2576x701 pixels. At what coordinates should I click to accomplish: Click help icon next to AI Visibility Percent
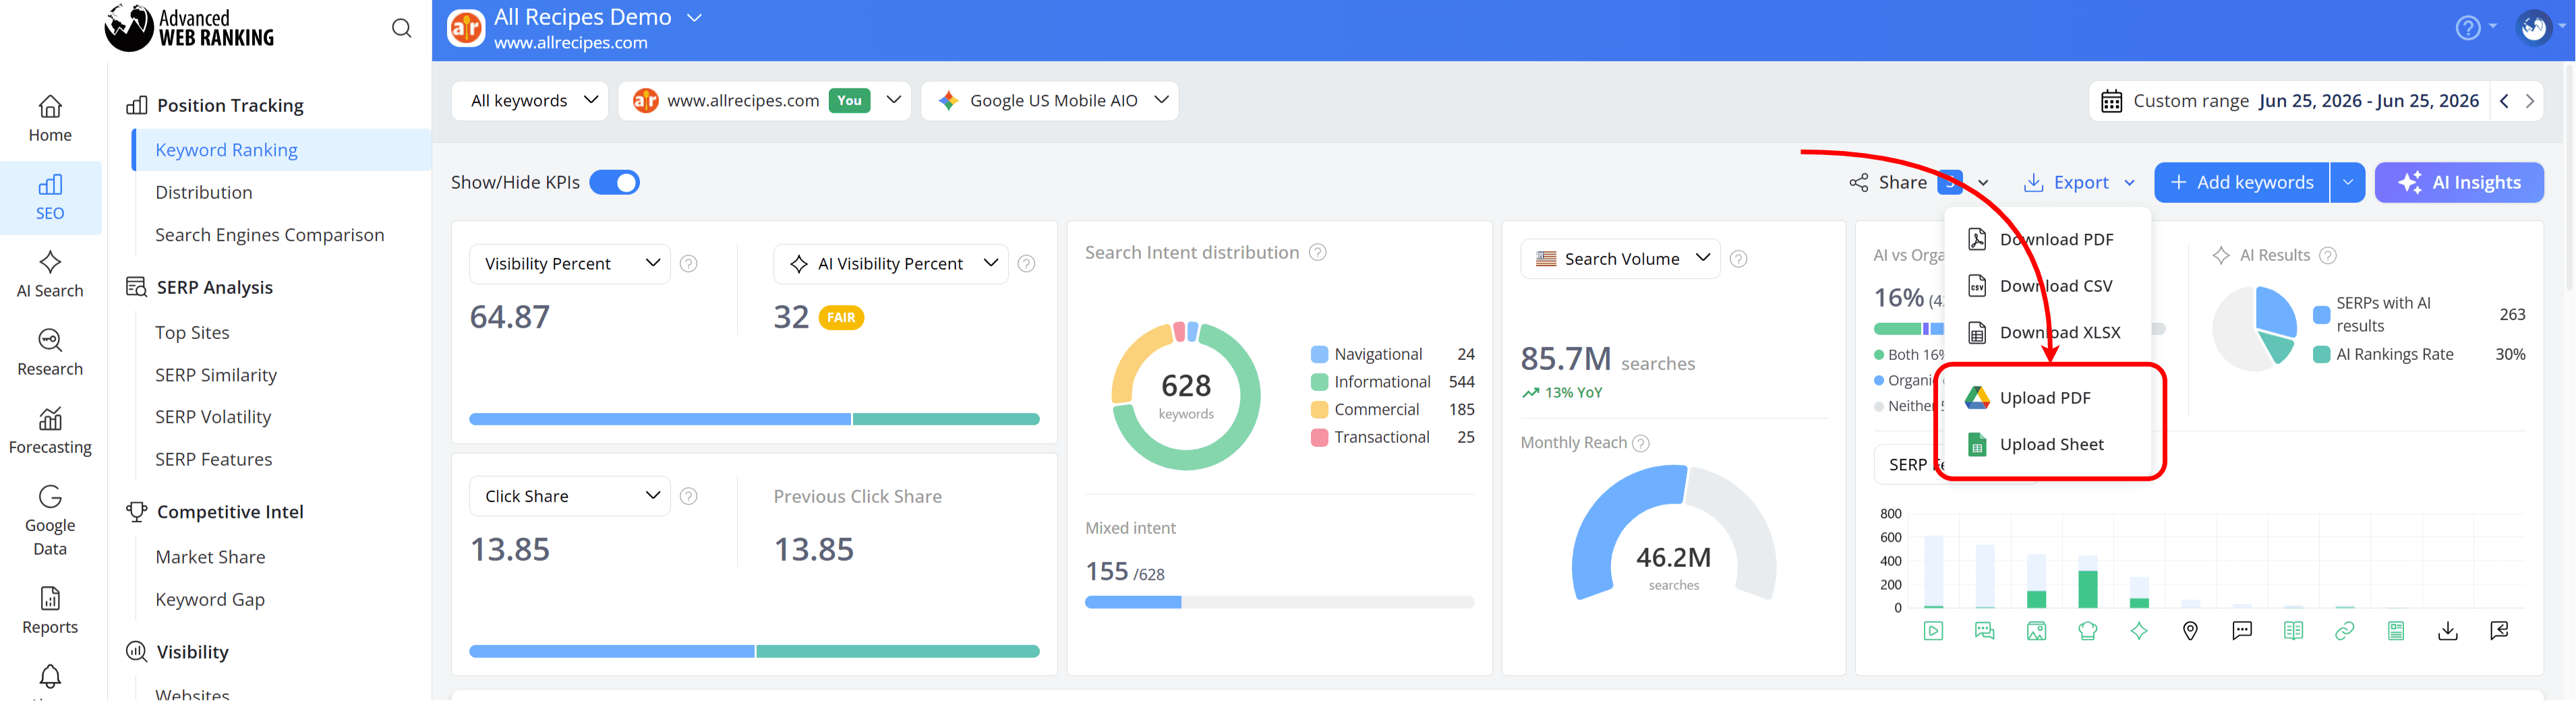point(1026,264)
